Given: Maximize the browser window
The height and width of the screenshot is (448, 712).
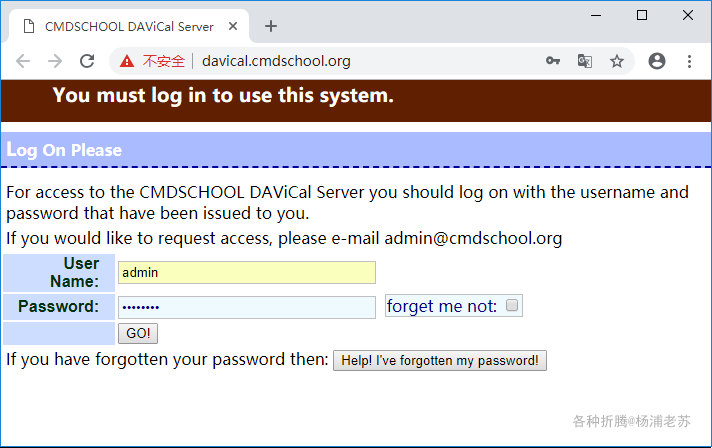Looking at the screenshot, I should 642,15.
